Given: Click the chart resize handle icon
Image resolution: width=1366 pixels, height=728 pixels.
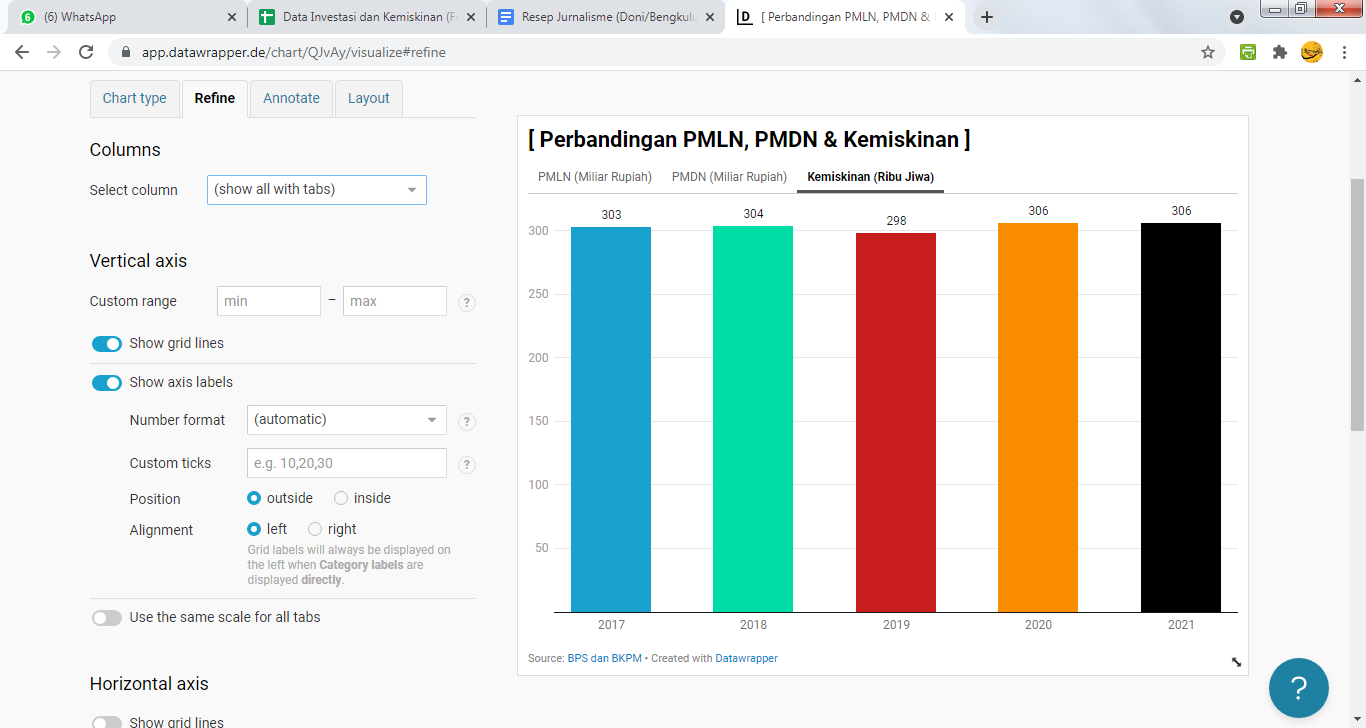Looking at the screenshot, I should point(1236,661).
